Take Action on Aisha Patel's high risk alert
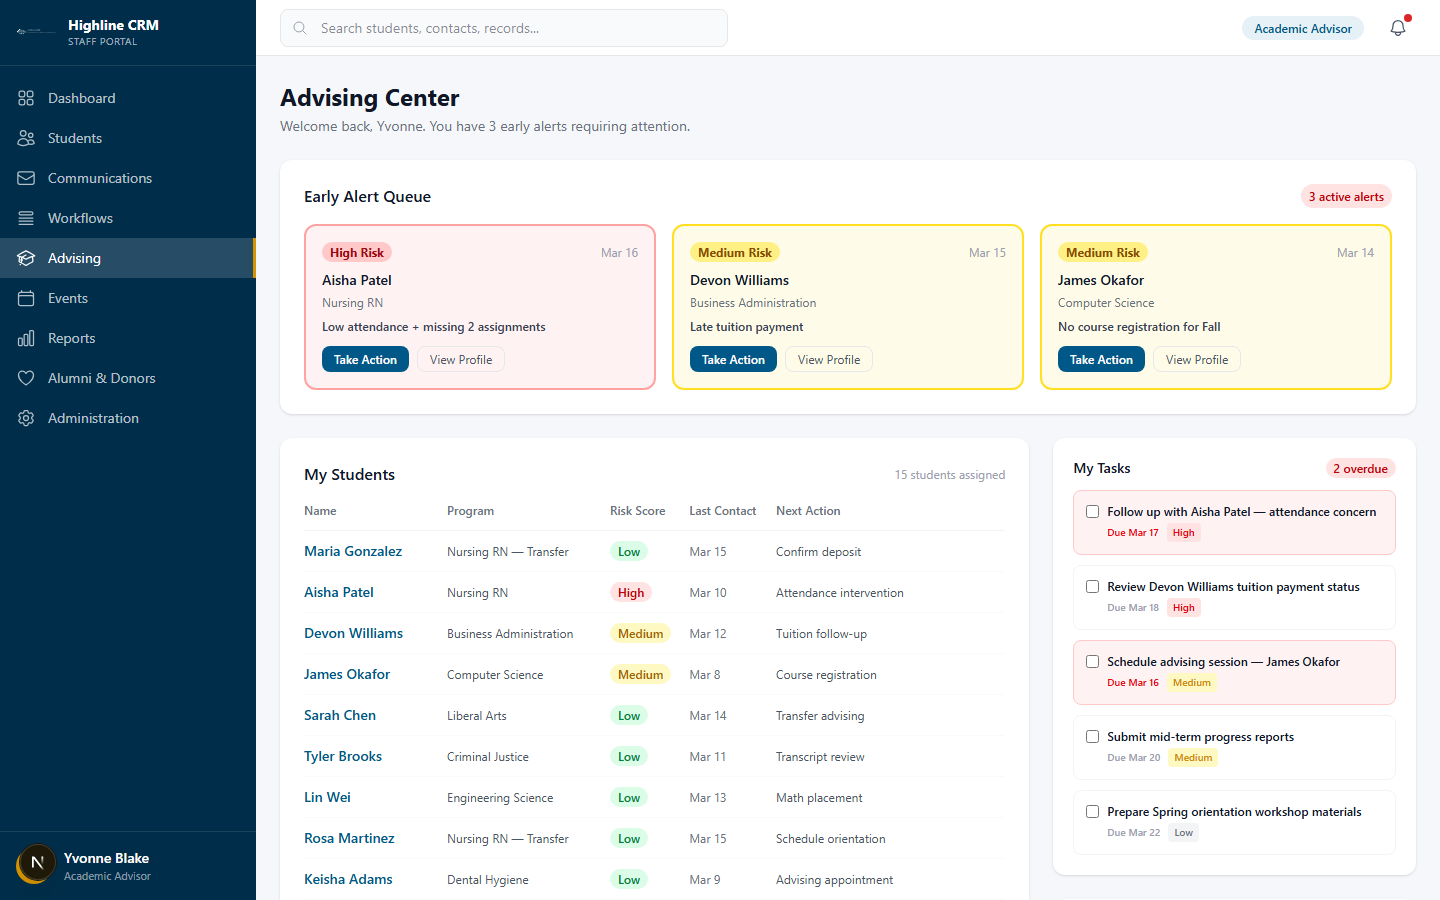Screen dimensions: 1440x900 pyautogui.click(x=365, y=359)
